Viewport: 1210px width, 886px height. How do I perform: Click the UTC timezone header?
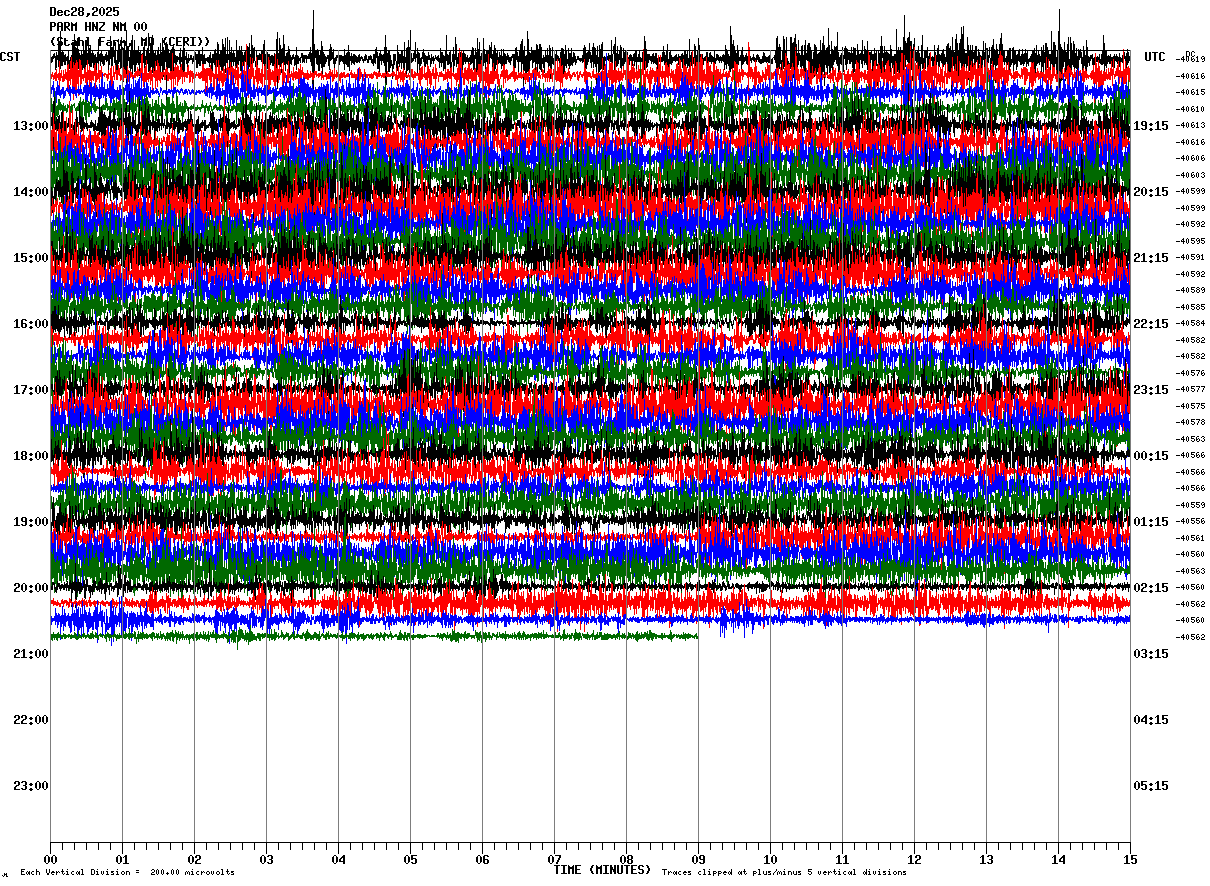(x=1155, y=57)
